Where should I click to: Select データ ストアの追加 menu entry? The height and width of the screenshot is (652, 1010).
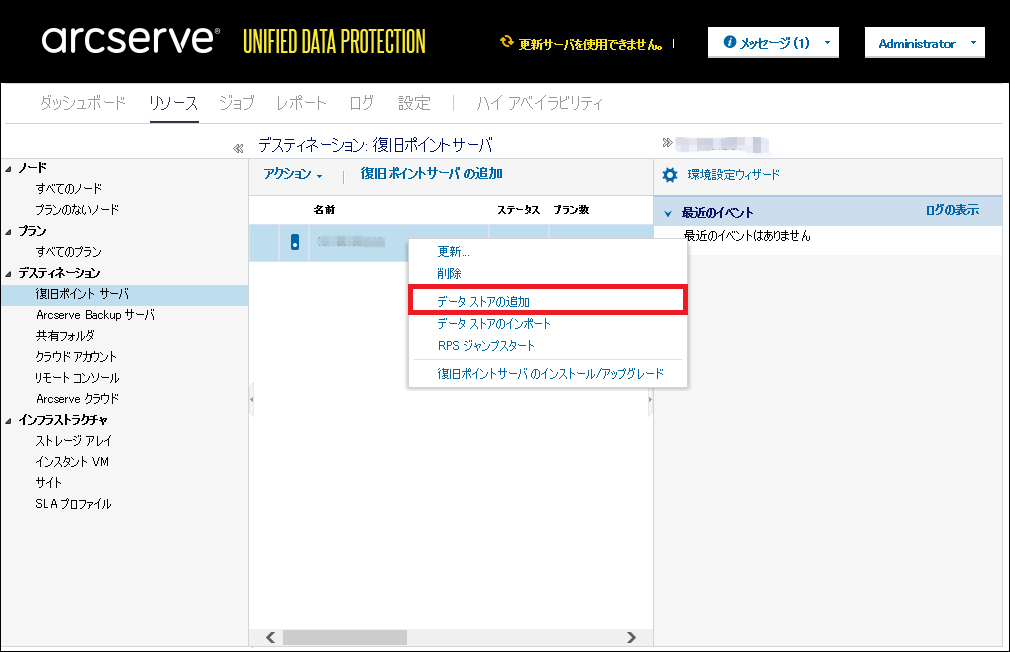coord(484,302)
